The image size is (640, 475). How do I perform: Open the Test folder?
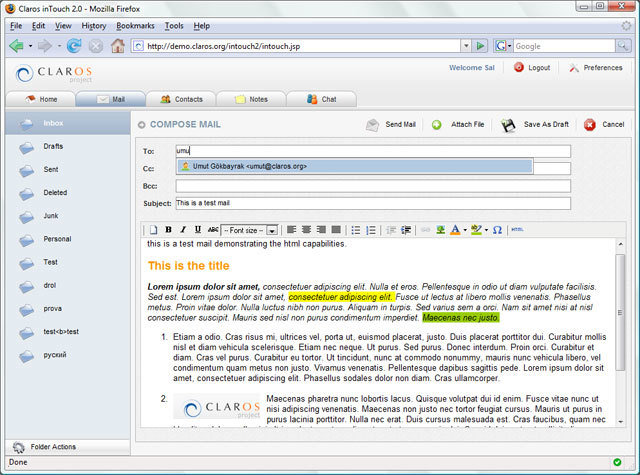pos(68,262)
